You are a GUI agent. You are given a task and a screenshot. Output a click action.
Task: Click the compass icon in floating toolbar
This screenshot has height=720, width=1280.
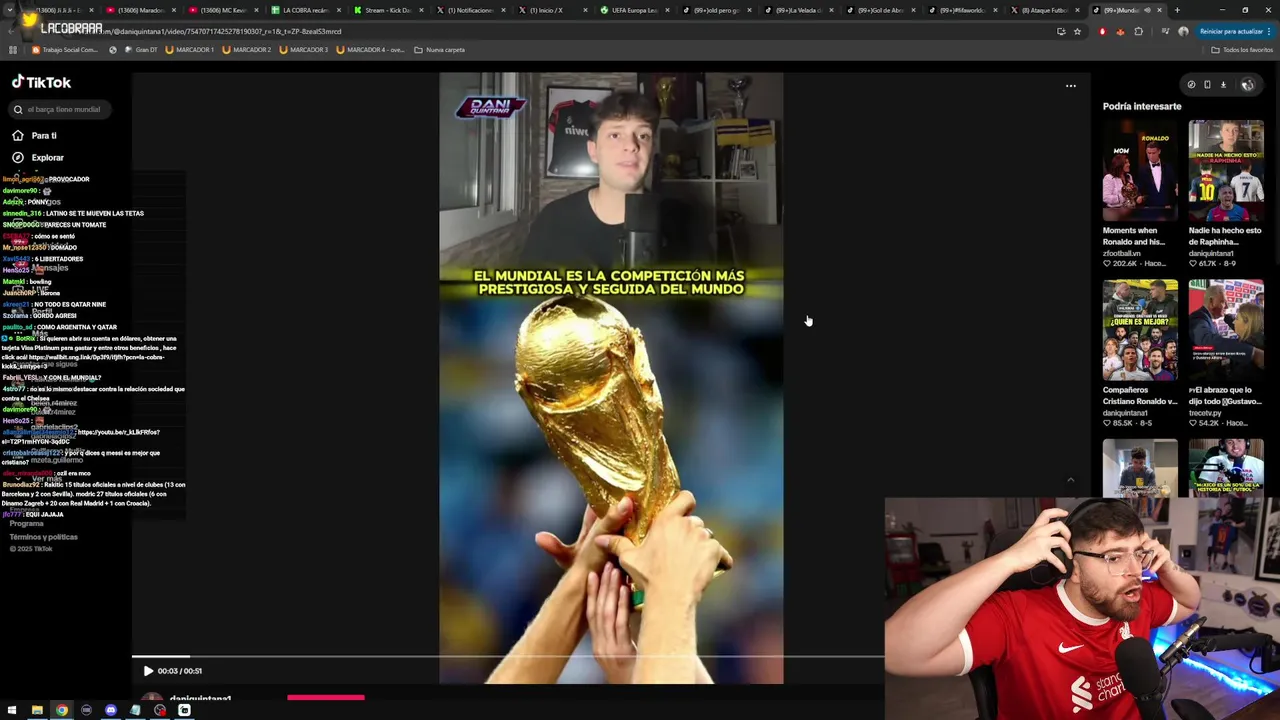click(1191, 85)
